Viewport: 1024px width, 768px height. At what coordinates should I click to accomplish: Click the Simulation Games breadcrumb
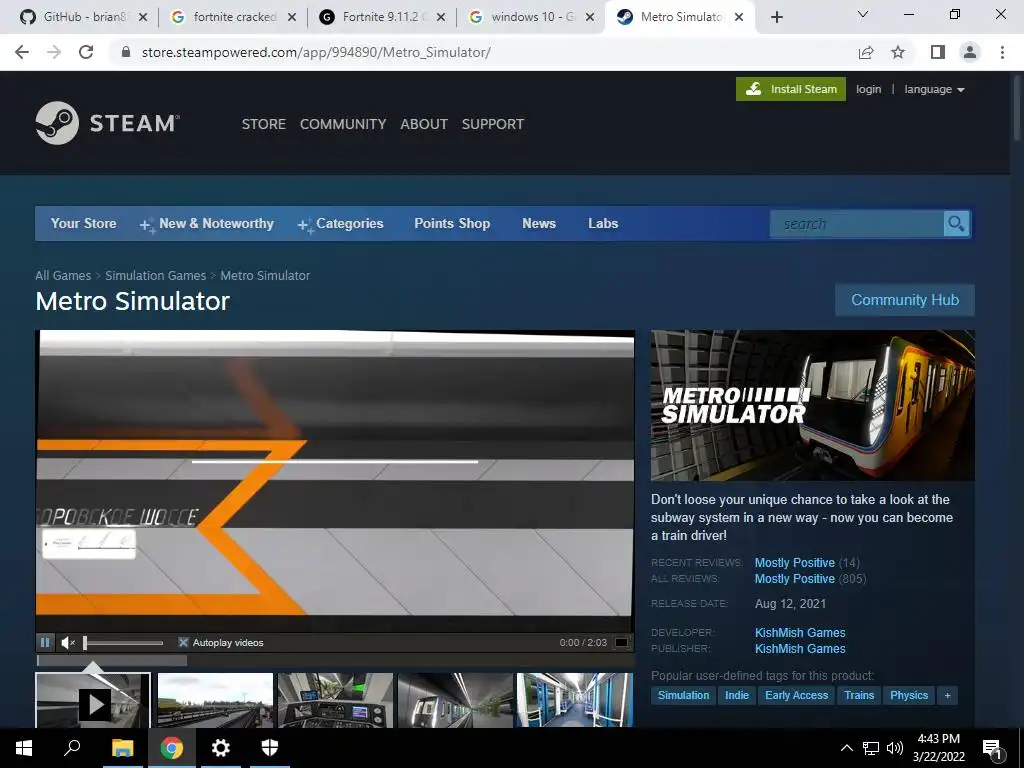(x=155, y=276)
